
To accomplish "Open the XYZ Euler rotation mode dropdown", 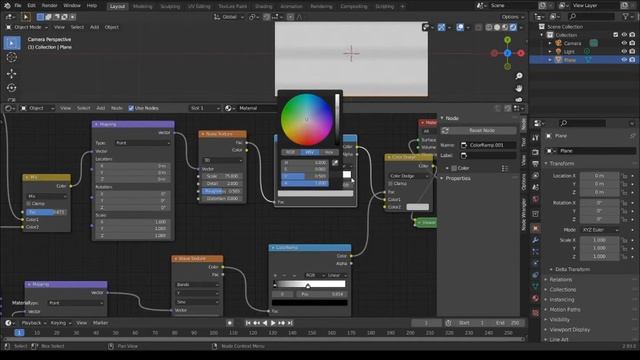I will [x=599, y=230].
